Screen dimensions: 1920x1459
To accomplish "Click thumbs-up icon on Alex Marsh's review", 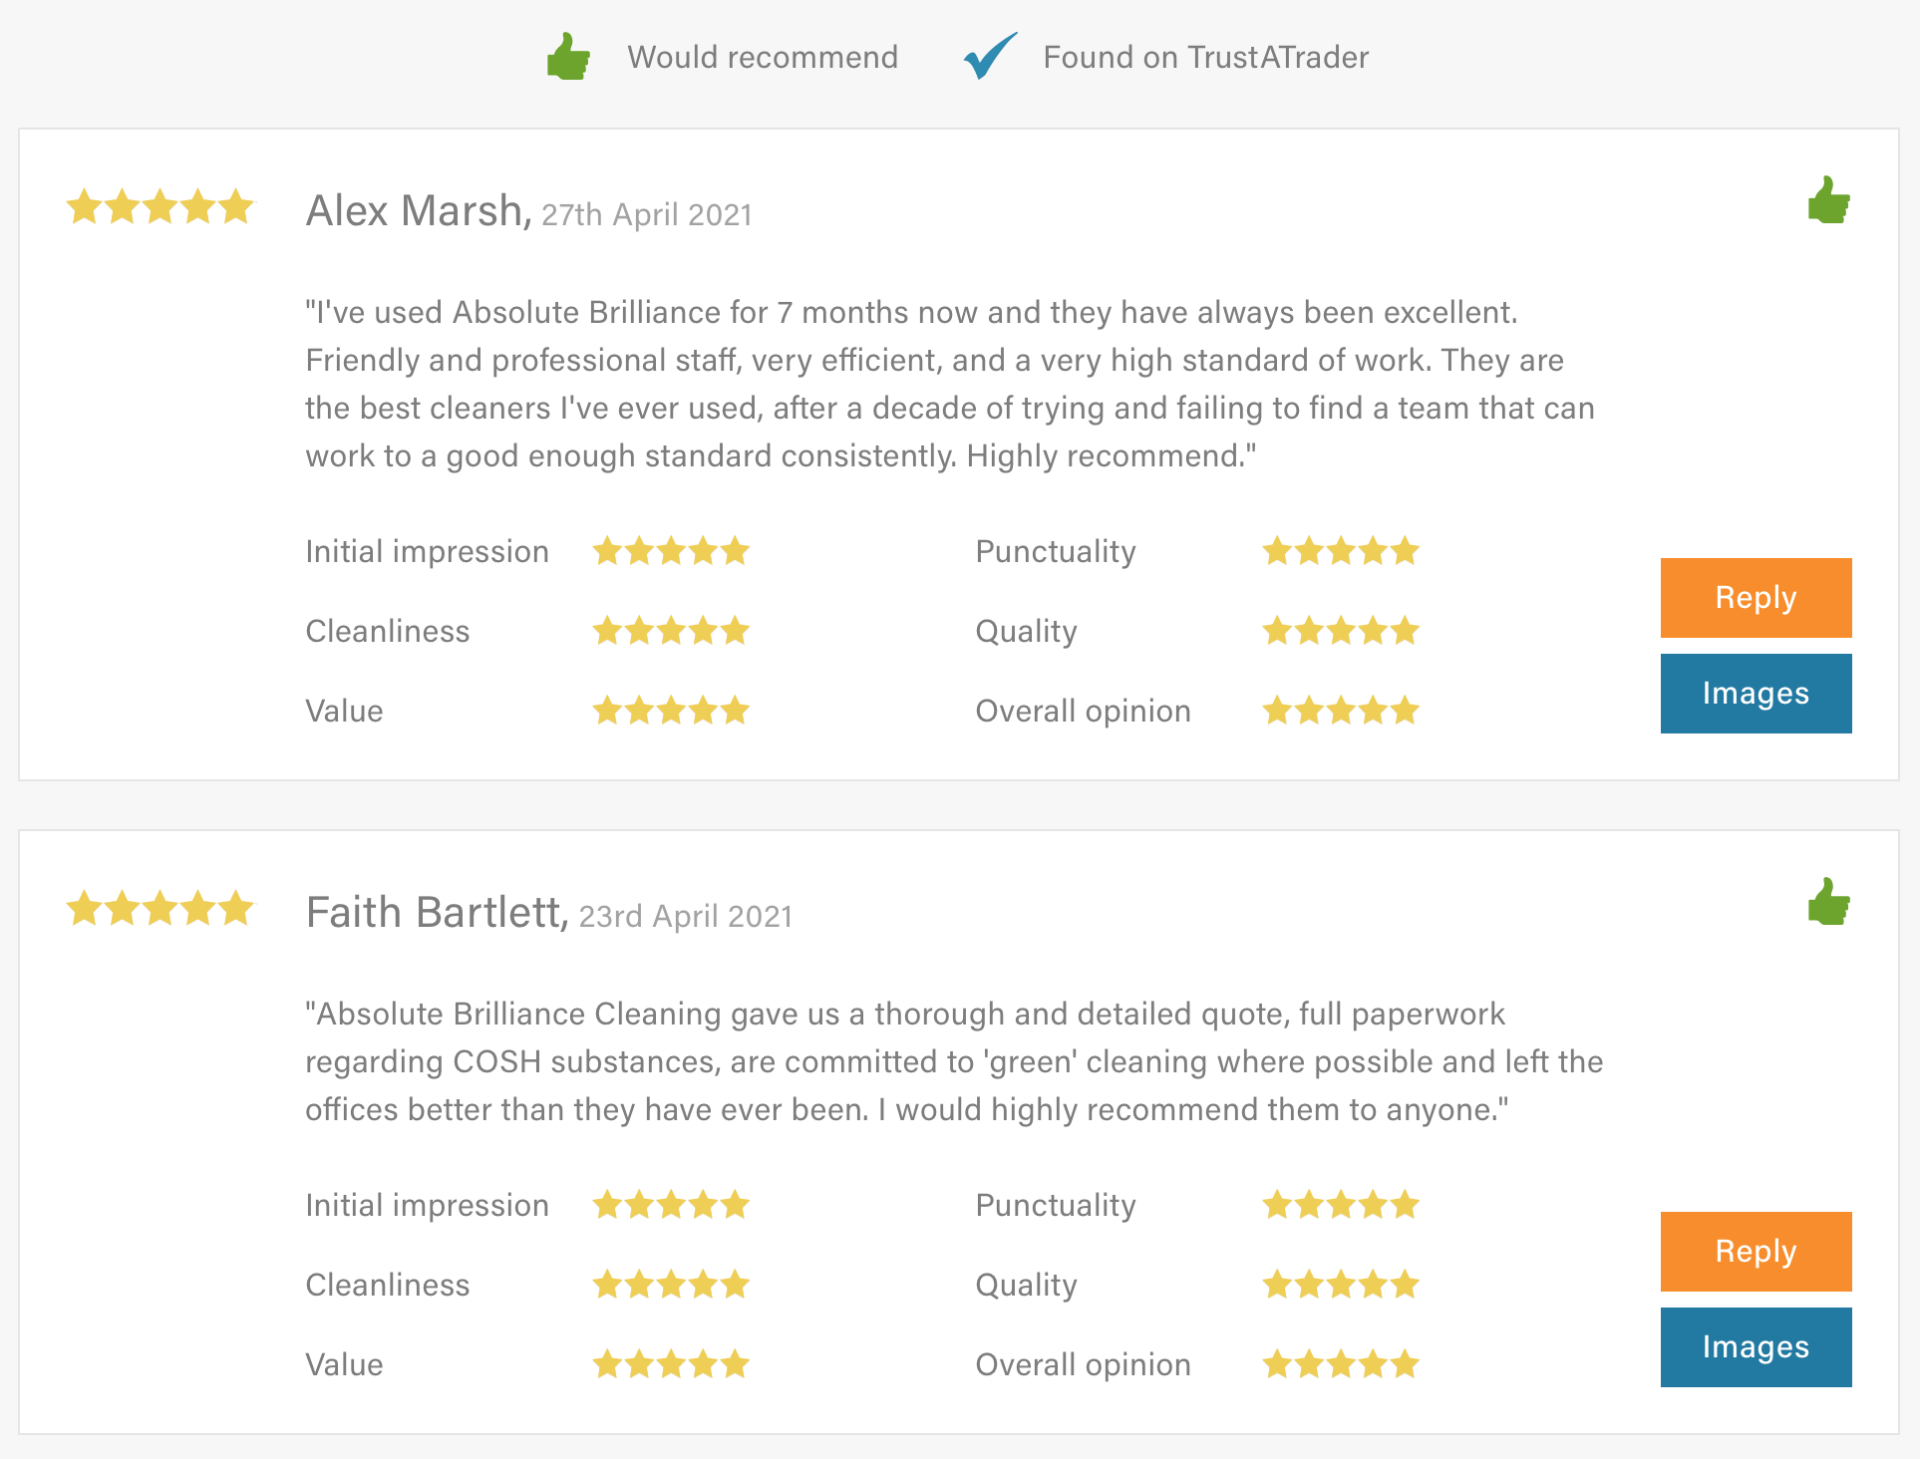I will pyautogui.click(x=1828, y=201).
